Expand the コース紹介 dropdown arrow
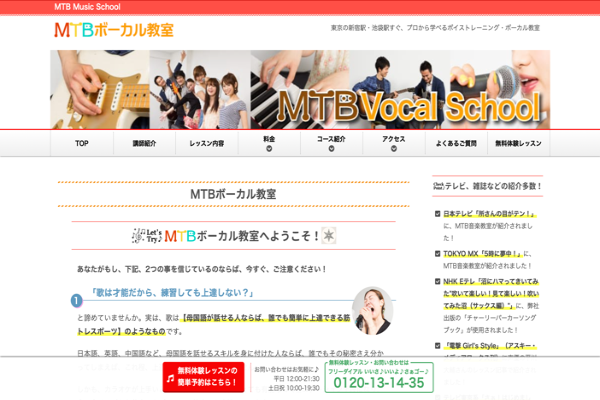Screen dimensions: 600x400 [x=331, y=149]
